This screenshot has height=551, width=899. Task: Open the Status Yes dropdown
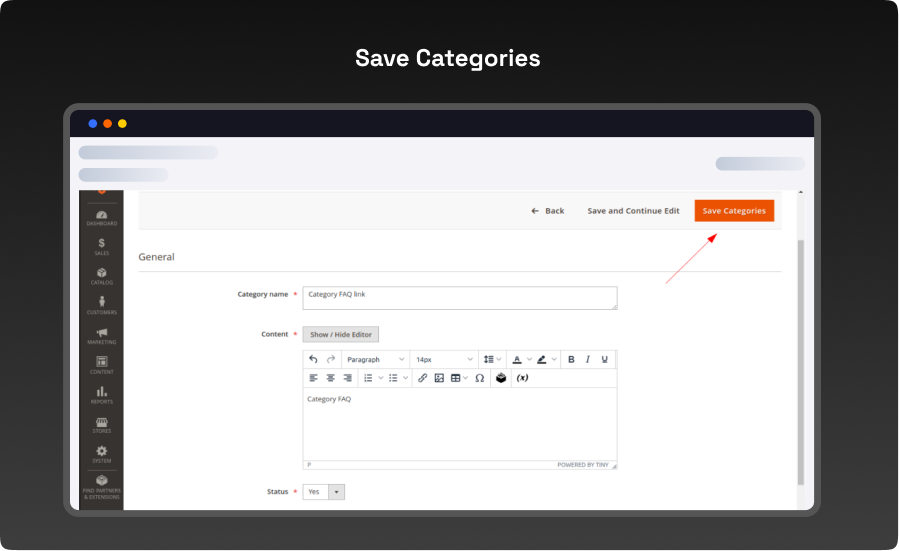[323, 492]
